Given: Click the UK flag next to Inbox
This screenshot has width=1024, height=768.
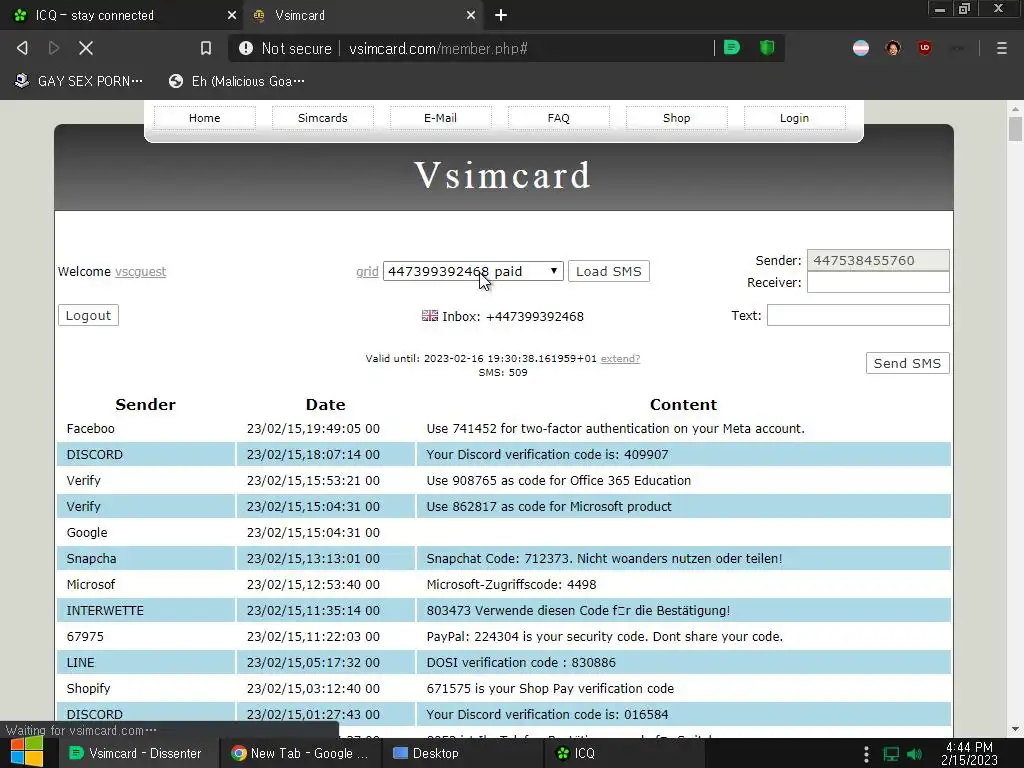Looking at the screenshot, I should (430, 316).
